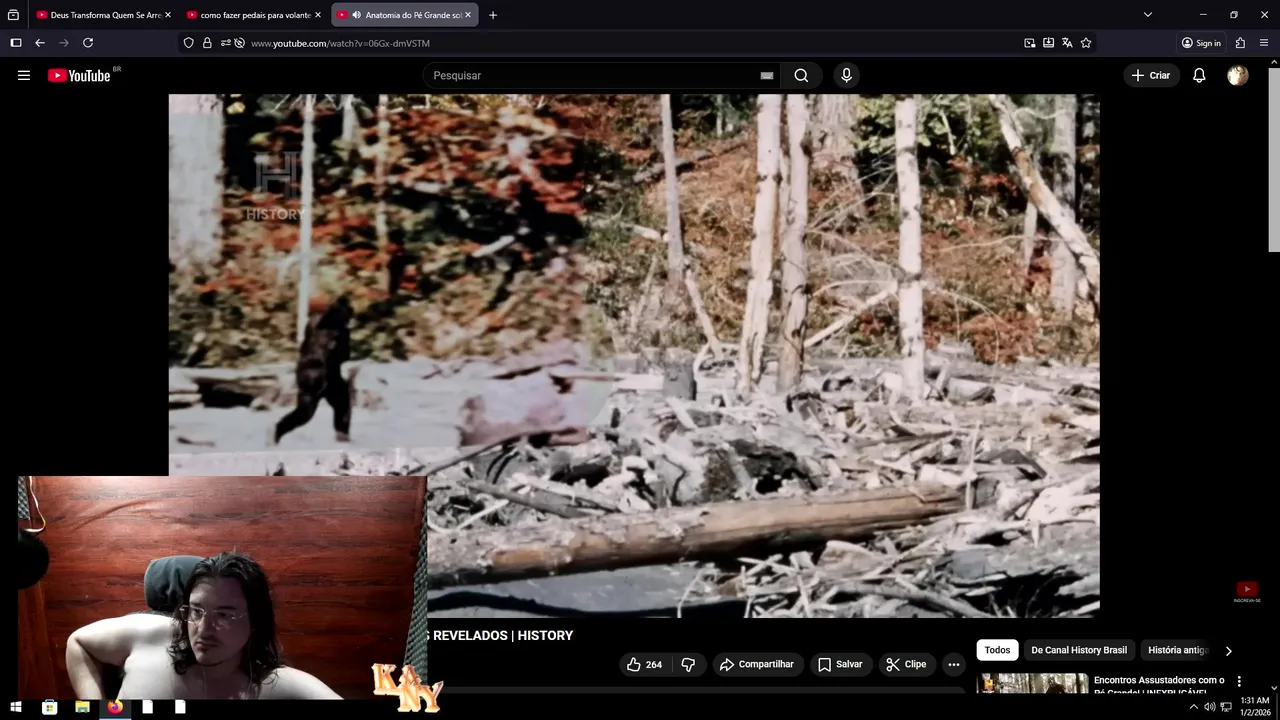1280x720 pixels.
Task: Go back to previous page
Action: tap(40, 43)
